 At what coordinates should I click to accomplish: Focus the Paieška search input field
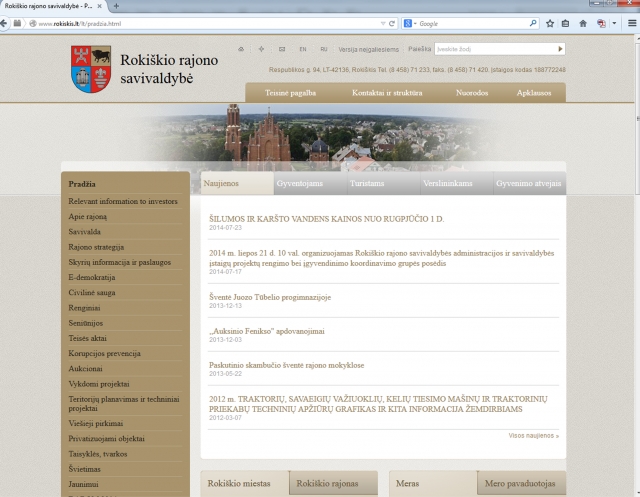click(495, 49)
